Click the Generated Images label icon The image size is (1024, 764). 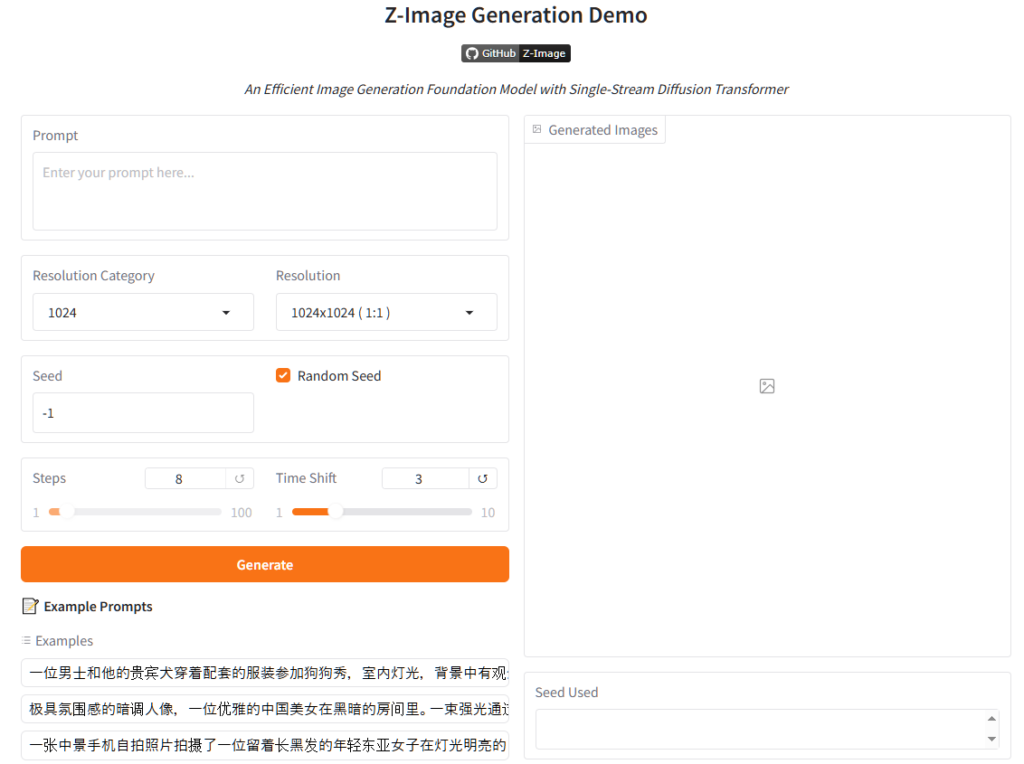[x=537, y=129]
